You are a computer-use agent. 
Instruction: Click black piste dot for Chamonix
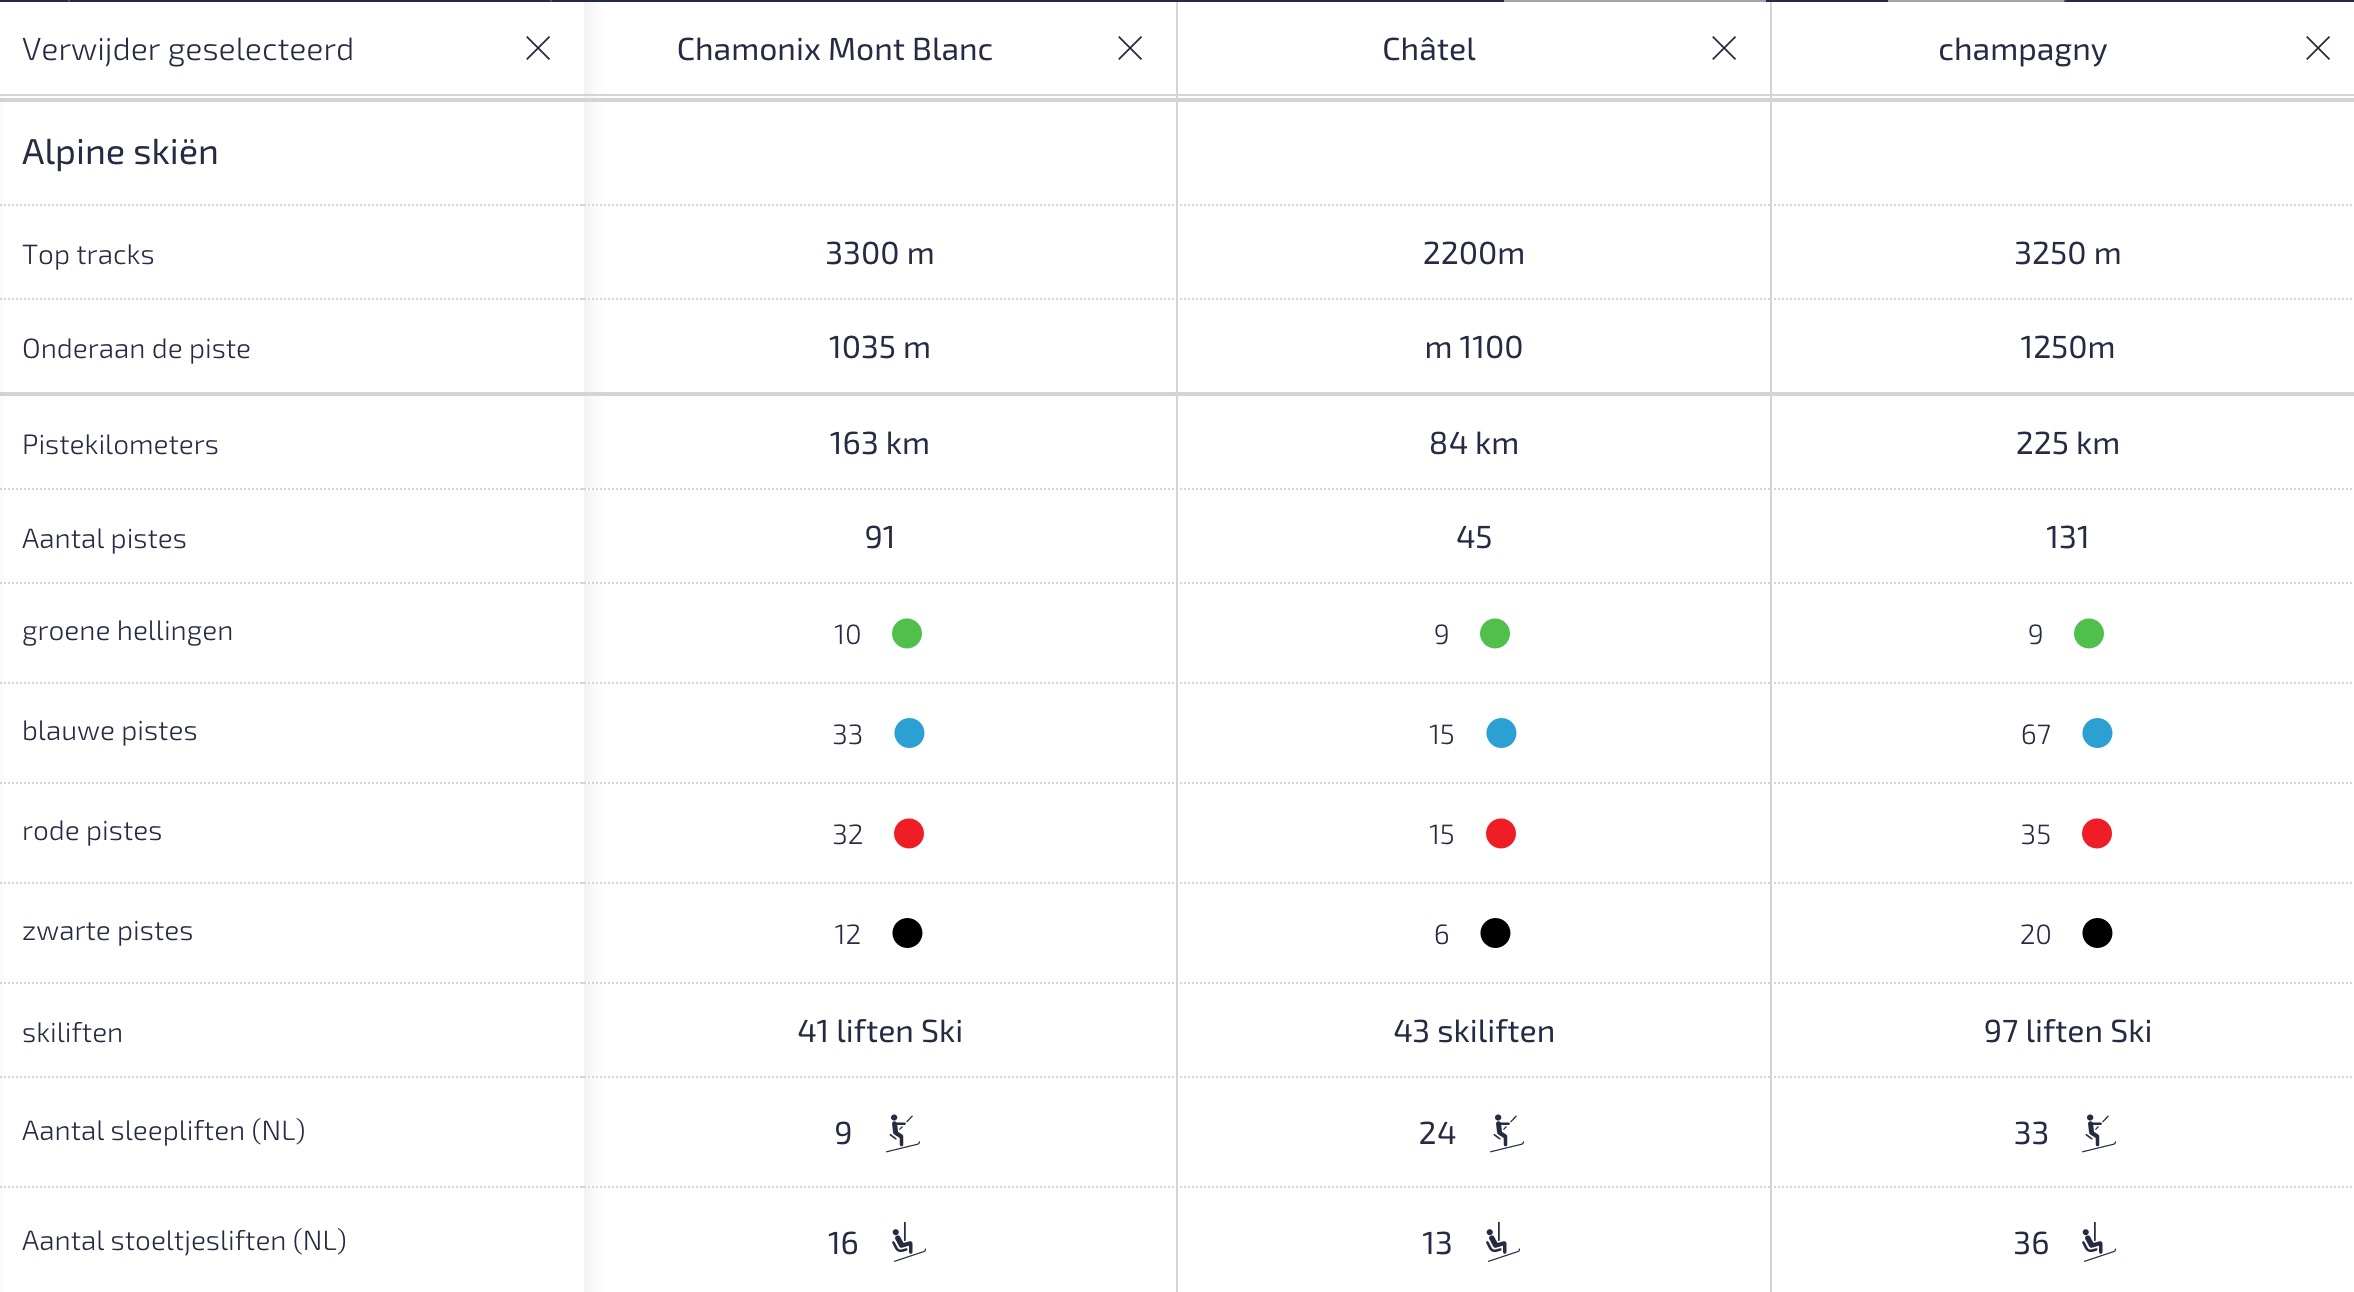coord(907,933)
